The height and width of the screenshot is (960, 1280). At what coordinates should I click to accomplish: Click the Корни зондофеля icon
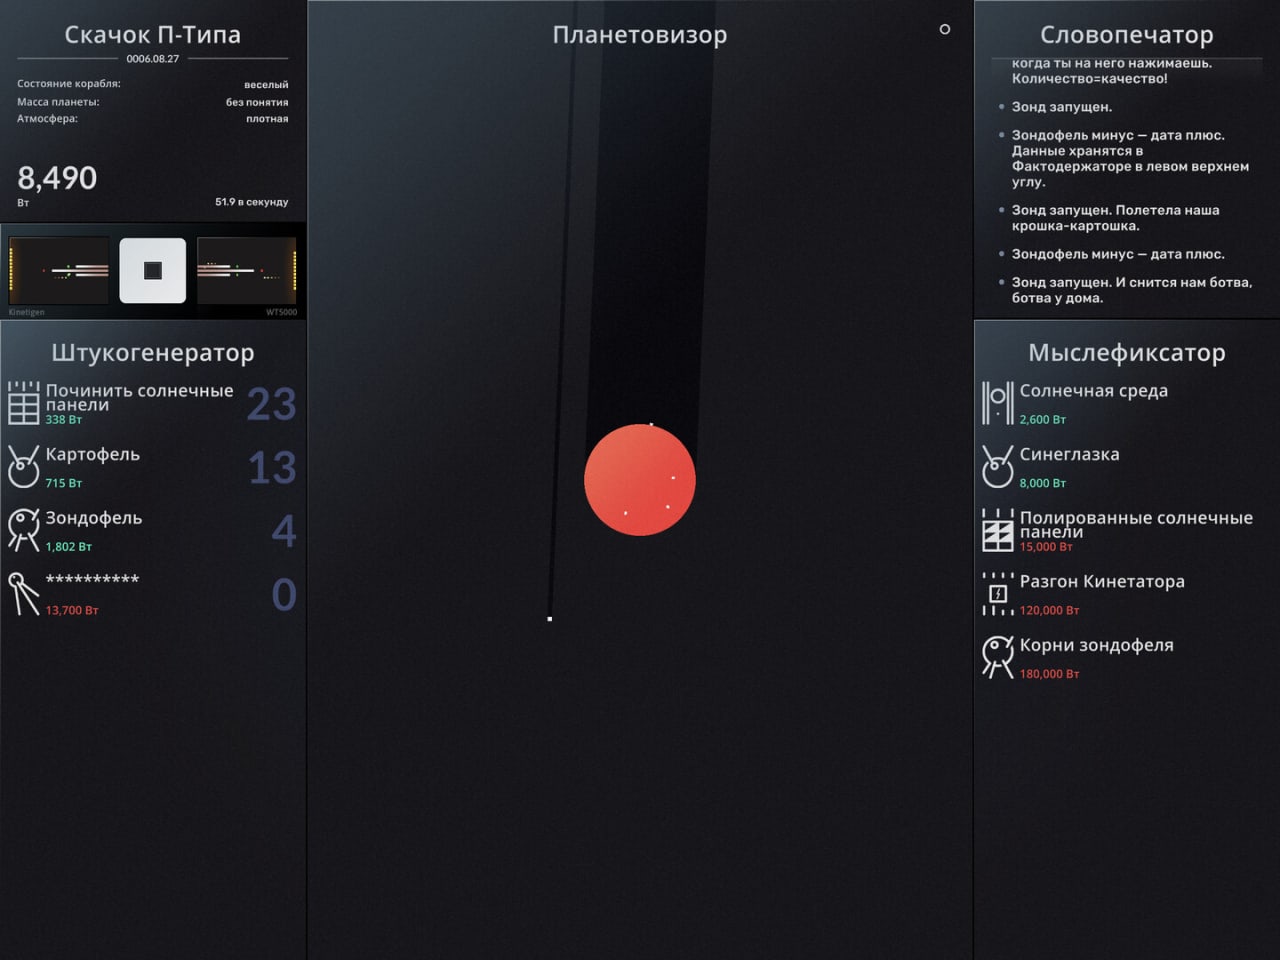pyautogui.click(x=997, y=657)
